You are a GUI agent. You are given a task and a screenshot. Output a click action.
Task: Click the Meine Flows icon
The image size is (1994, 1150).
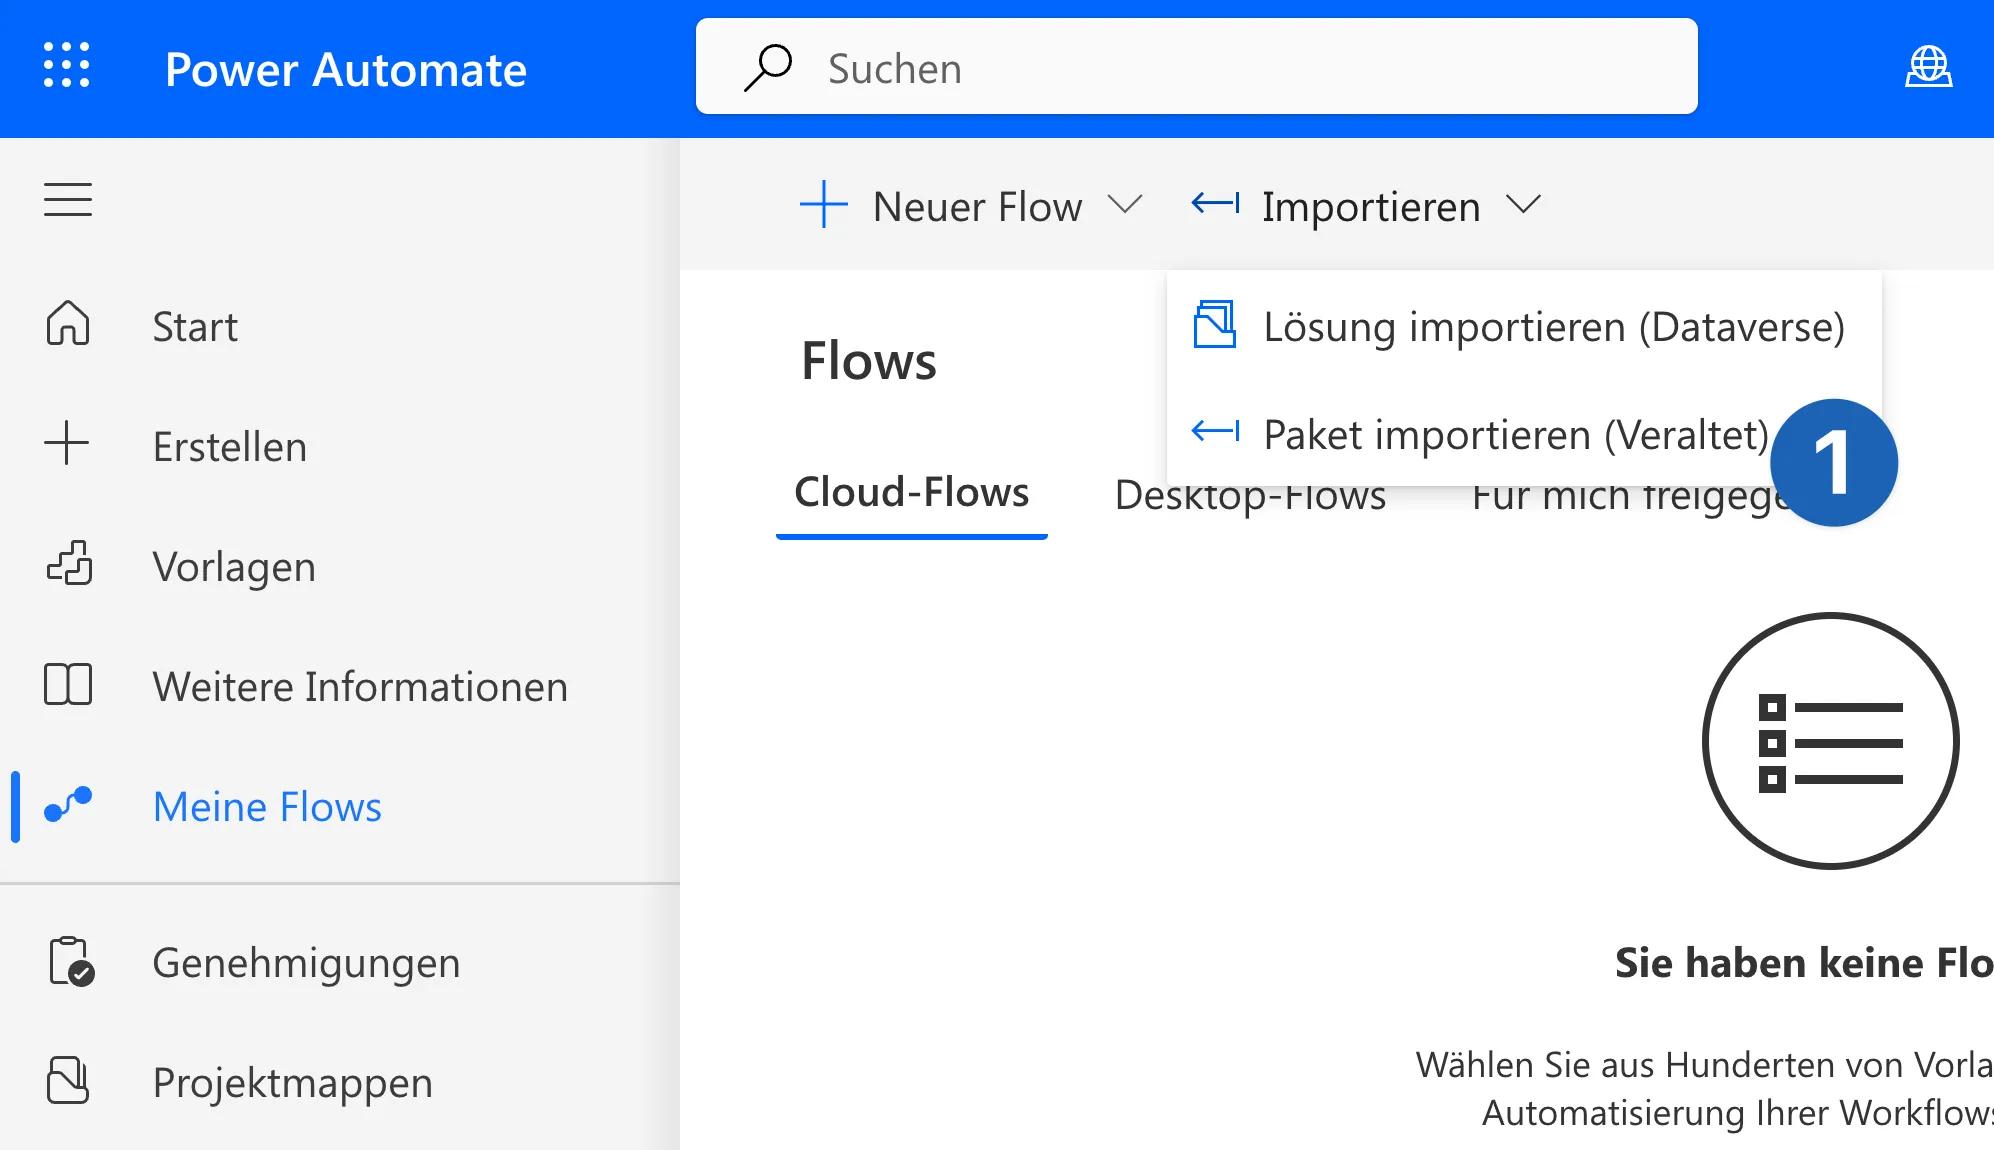point(68,803)
